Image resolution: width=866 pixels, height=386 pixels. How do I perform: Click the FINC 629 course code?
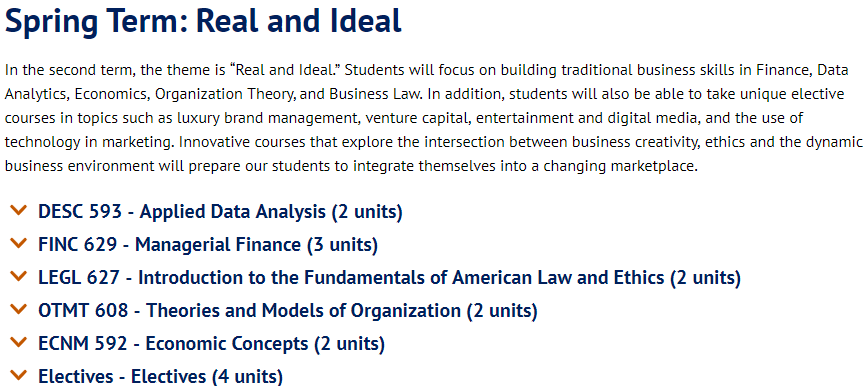pyautogui.click(x=77, y=245)
